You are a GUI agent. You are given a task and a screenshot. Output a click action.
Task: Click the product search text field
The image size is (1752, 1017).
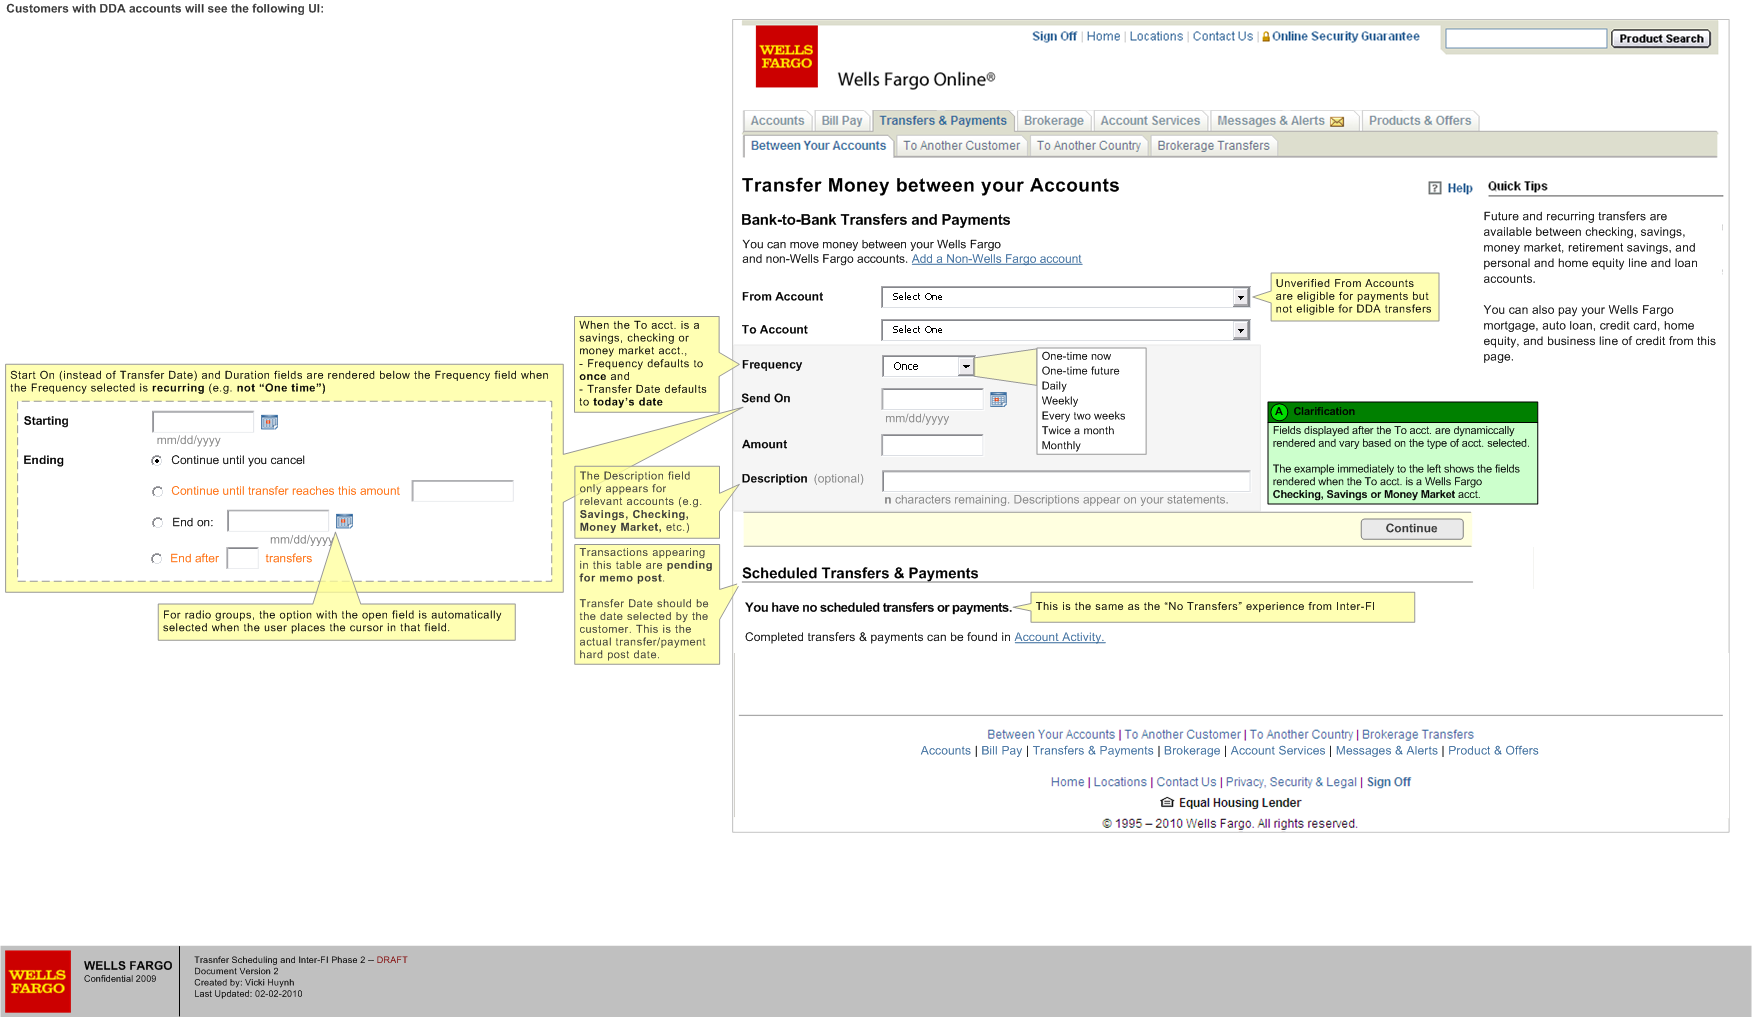click(1526, 39)
